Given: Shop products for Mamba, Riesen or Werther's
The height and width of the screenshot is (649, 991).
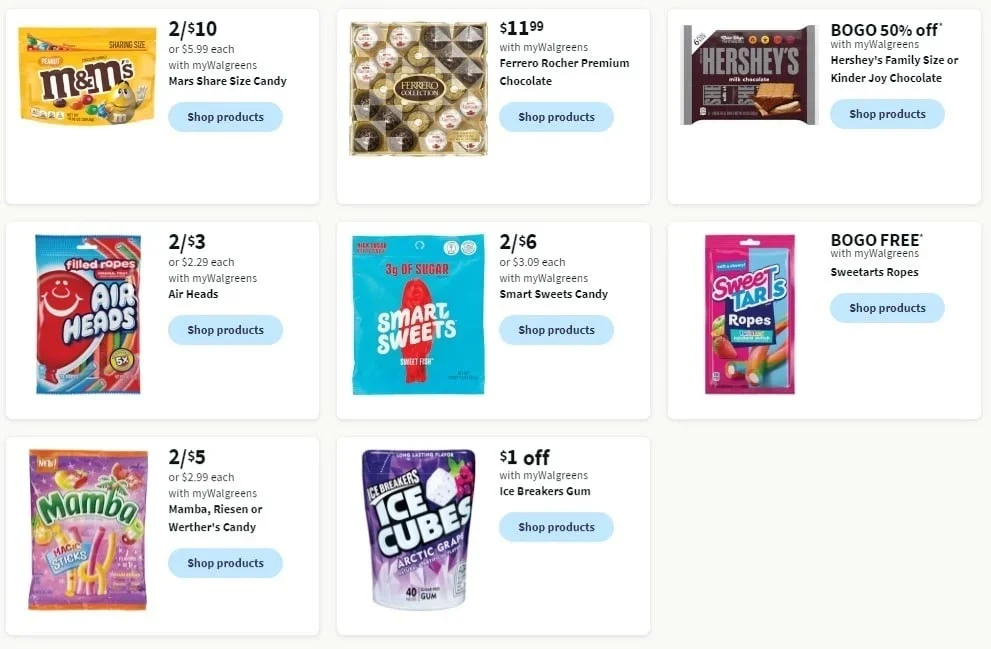Looking at the screenshot, I should coord(225,563).
